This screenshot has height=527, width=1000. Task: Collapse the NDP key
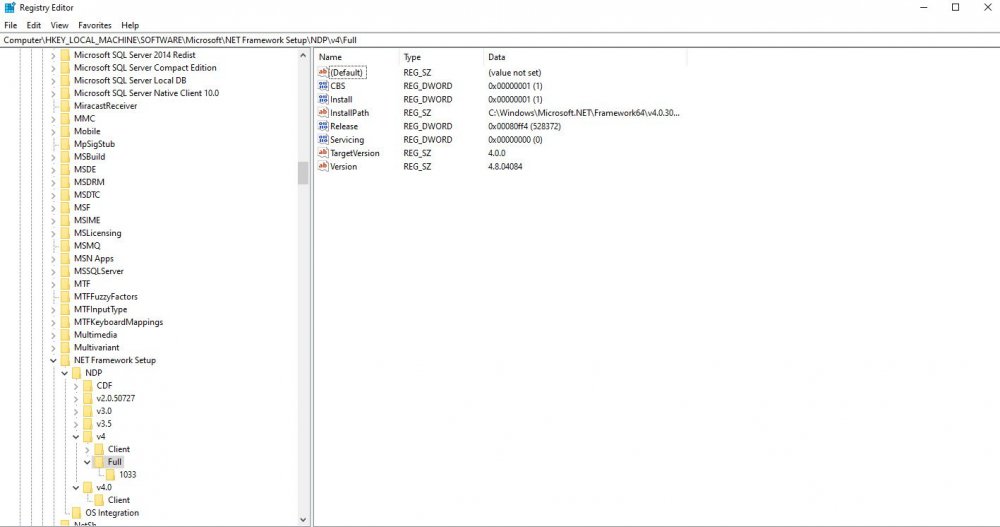(x=64, y=373)
